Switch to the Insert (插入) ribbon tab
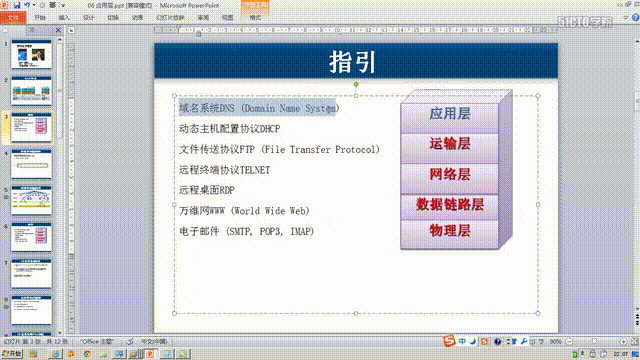 [x=64, y=18]
